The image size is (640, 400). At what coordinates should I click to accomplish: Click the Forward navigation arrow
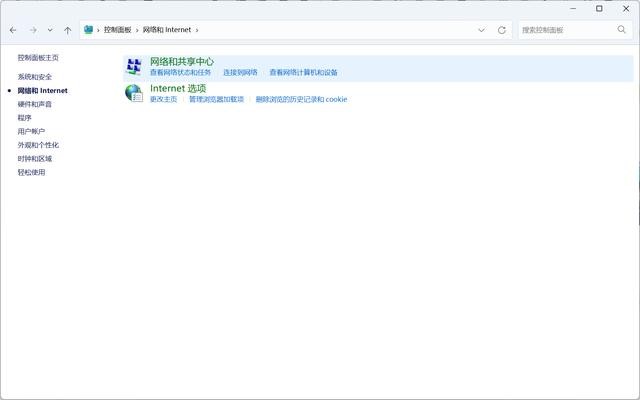pos(33,30)
